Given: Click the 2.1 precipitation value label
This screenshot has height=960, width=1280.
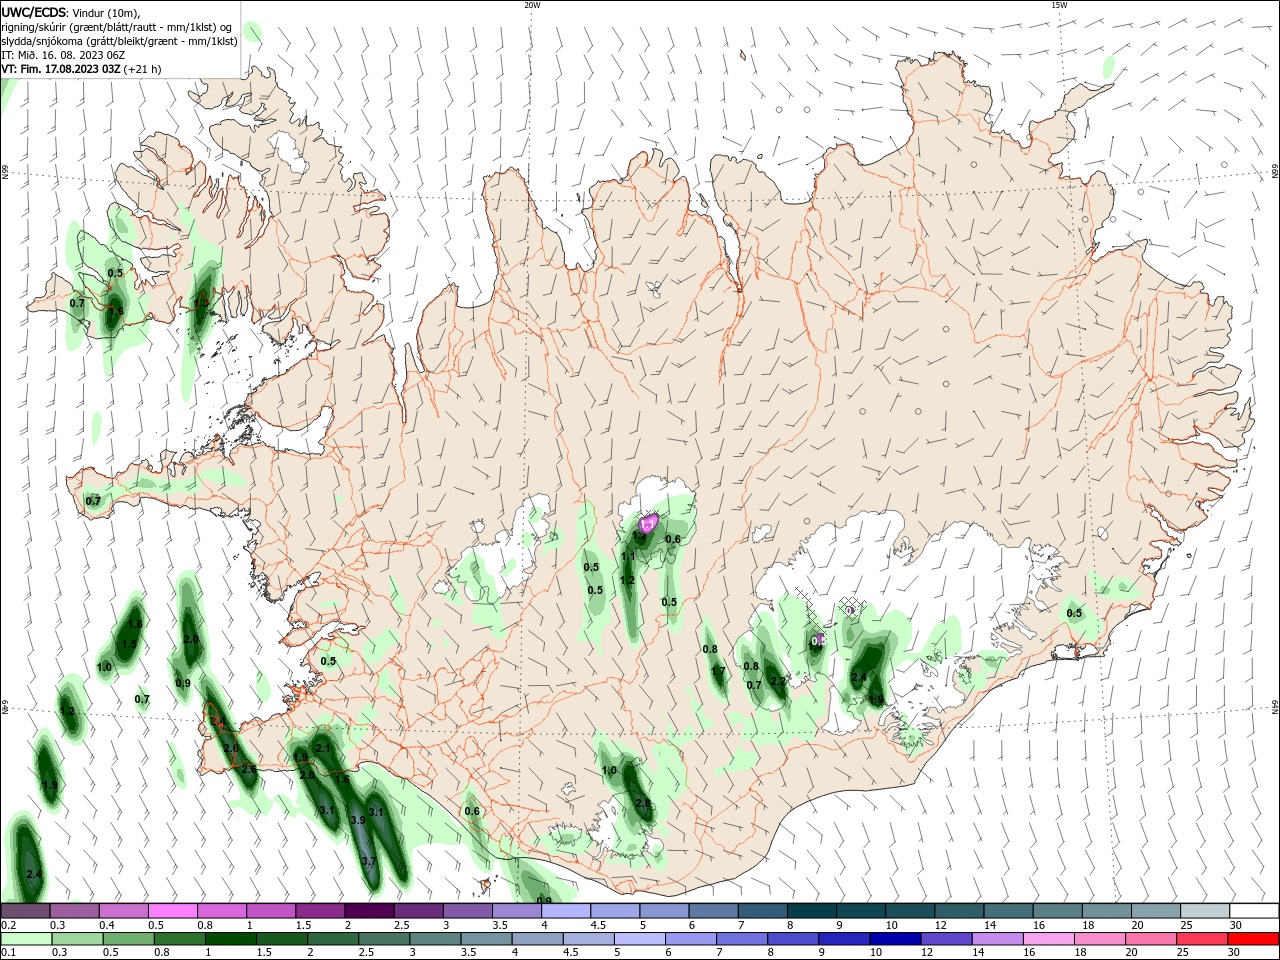Looking at the screenshot, I should tap(322, 748).
